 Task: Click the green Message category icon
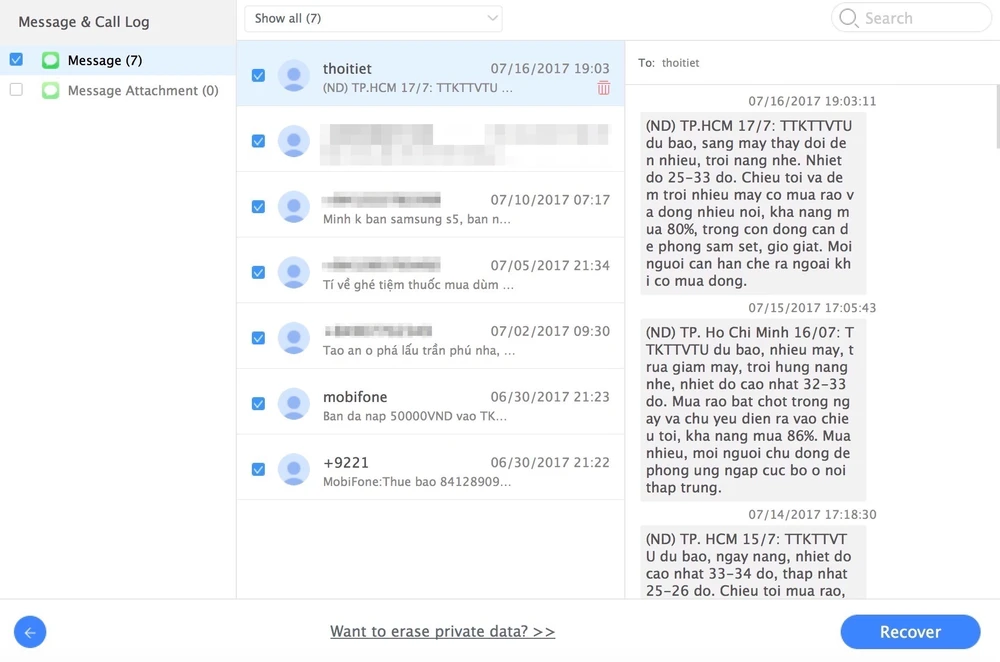50,61
